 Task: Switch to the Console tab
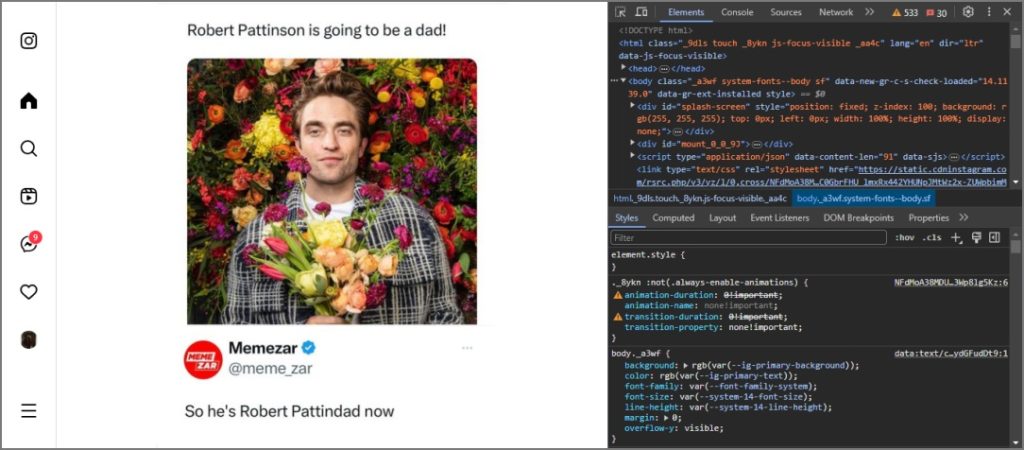(737, 12)
